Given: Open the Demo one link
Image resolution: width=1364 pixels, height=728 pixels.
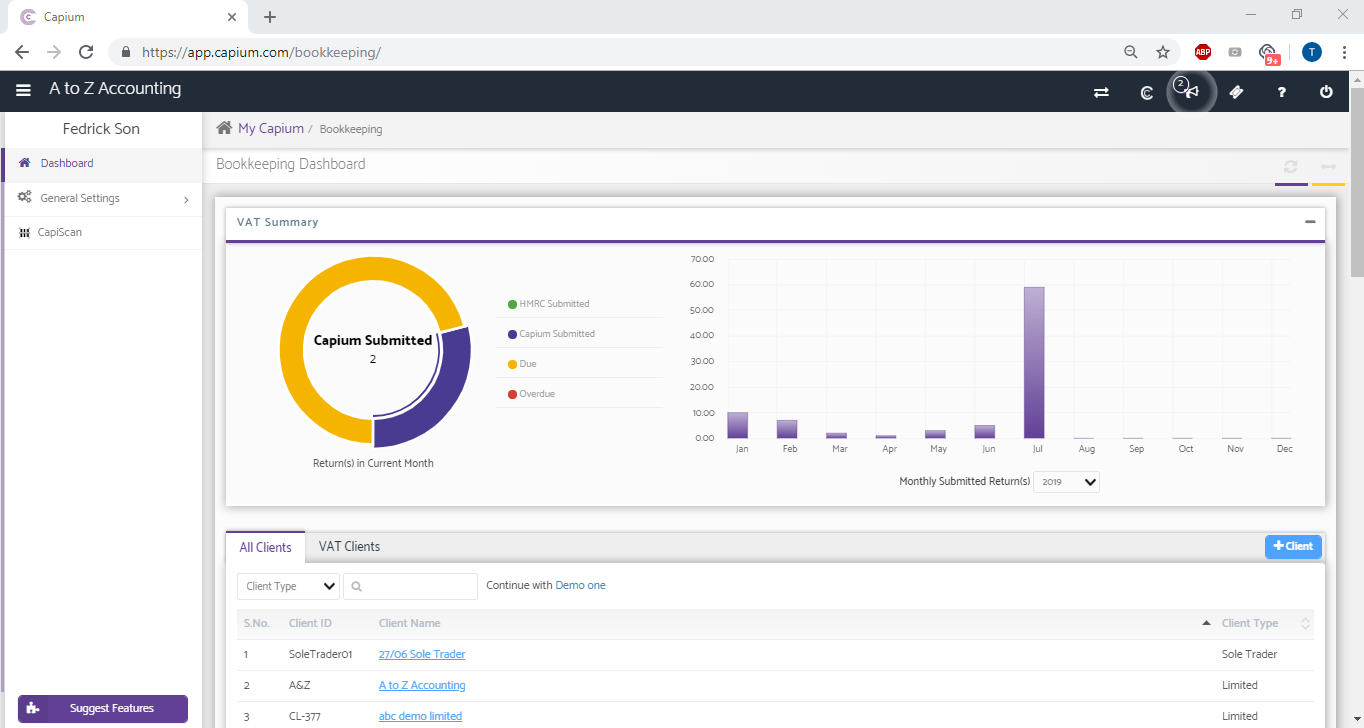Looking at the screenshot, I should [x=580, y=585].
